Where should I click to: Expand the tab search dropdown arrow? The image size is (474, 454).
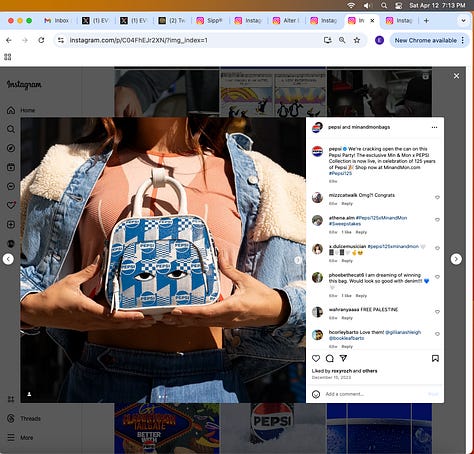pyautogui.click(x=463, y=21)
